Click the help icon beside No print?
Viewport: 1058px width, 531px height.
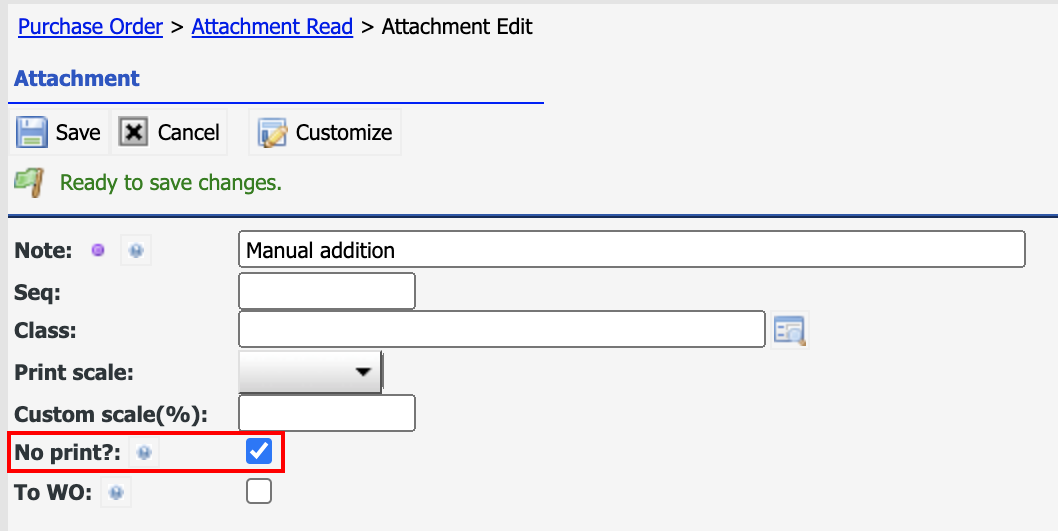point(144,453)
